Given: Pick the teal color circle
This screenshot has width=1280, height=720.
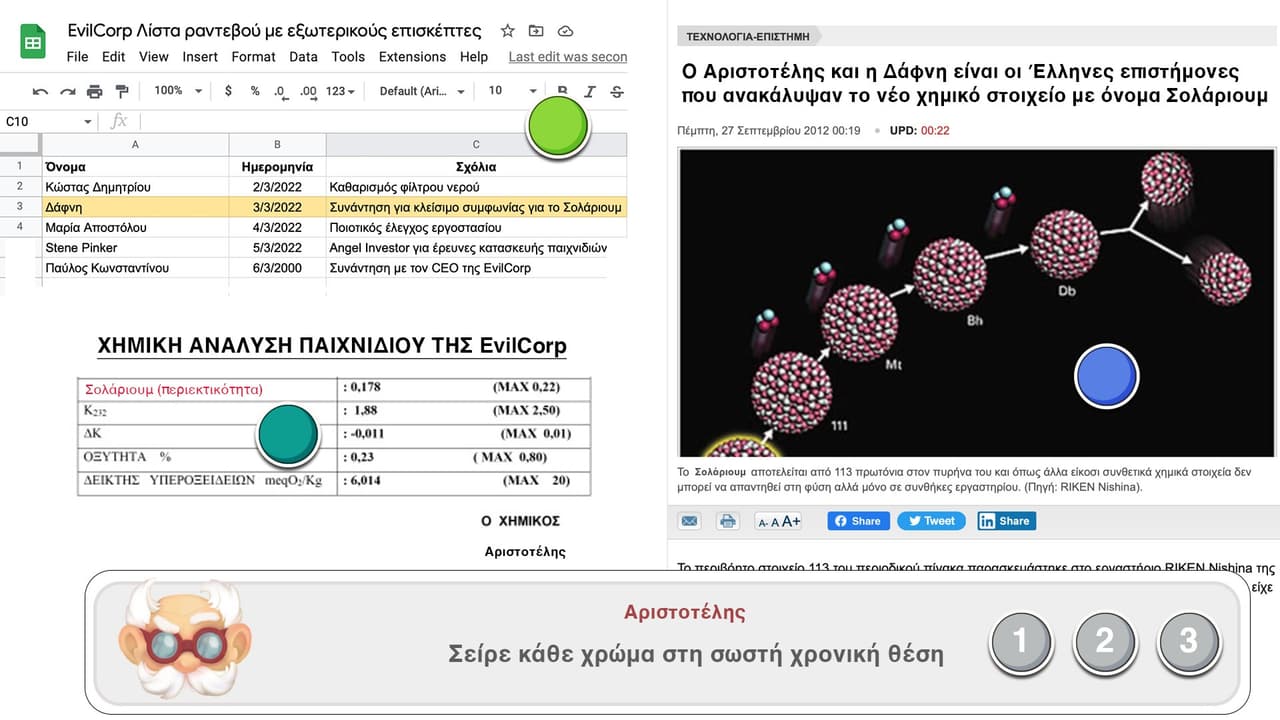Looking at the screenshot, I should point(288,436).
